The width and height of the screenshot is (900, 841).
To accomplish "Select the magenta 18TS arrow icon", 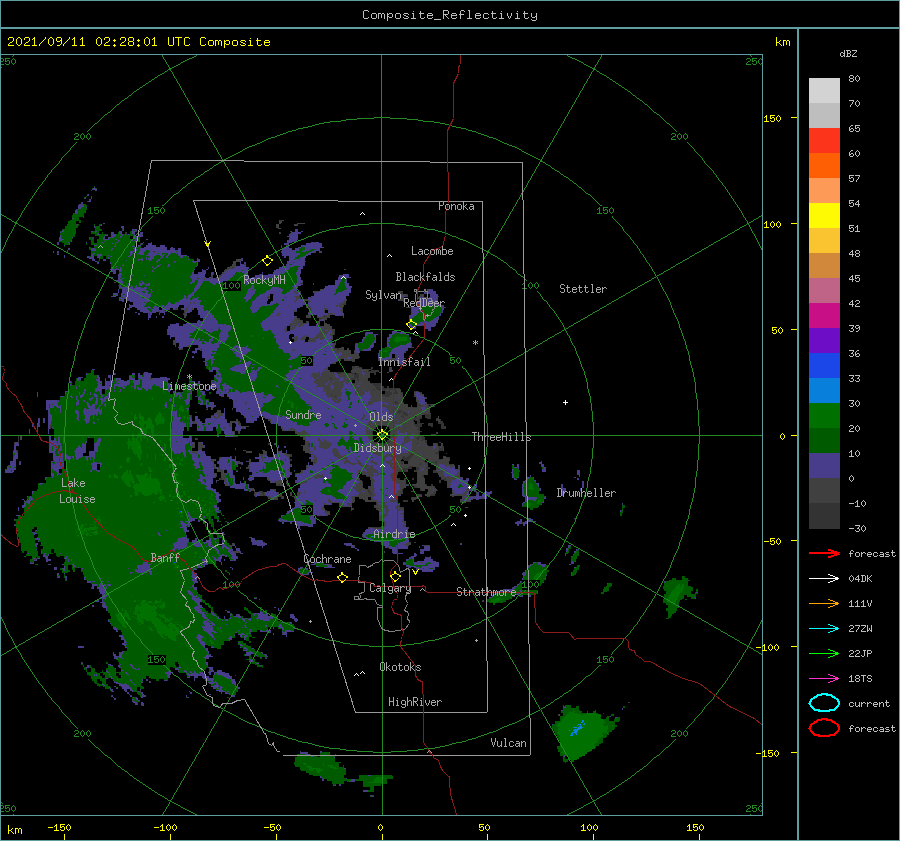I will pyautogui.click(x=824, y=679).
